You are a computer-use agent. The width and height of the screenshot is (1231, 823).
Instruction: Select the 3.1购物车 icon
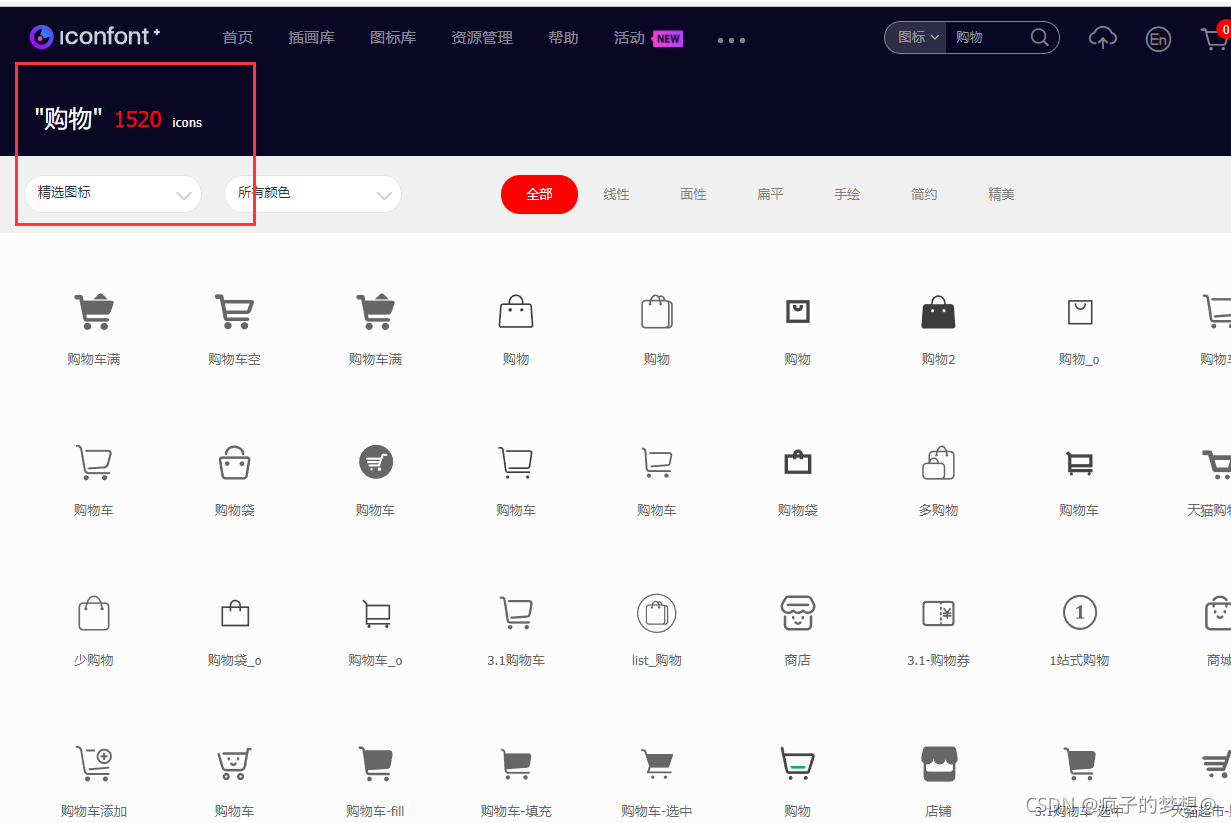[516, 613]
